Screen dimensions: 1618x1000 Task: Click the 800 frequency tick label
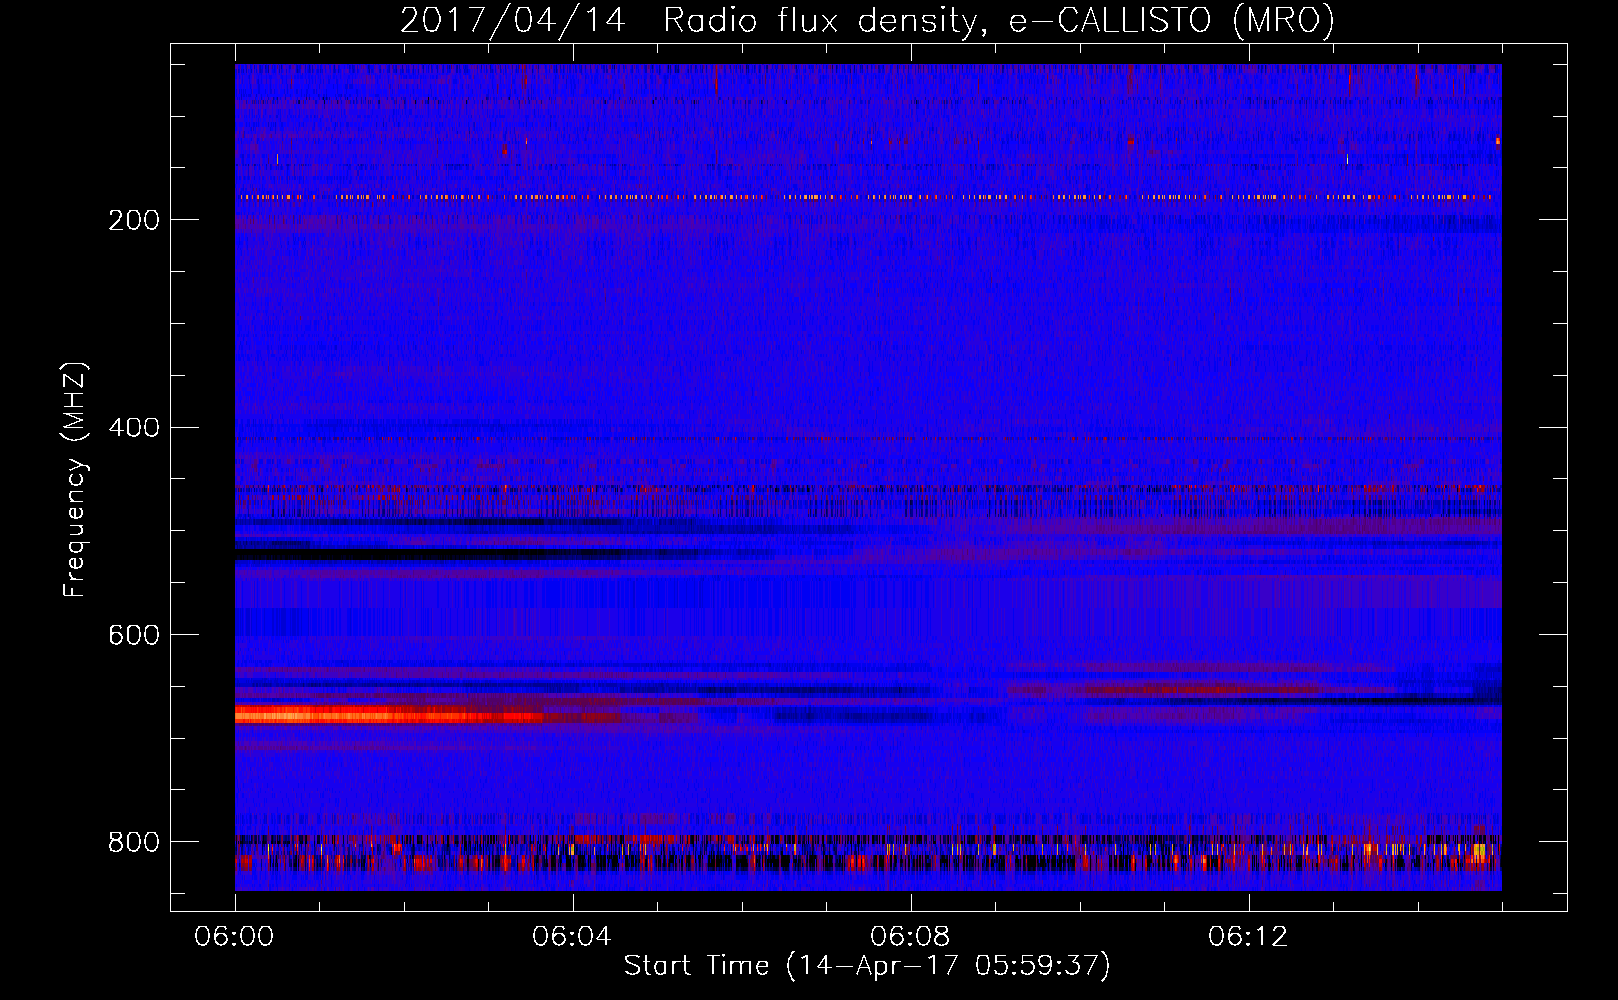click(x=134, y=842)
